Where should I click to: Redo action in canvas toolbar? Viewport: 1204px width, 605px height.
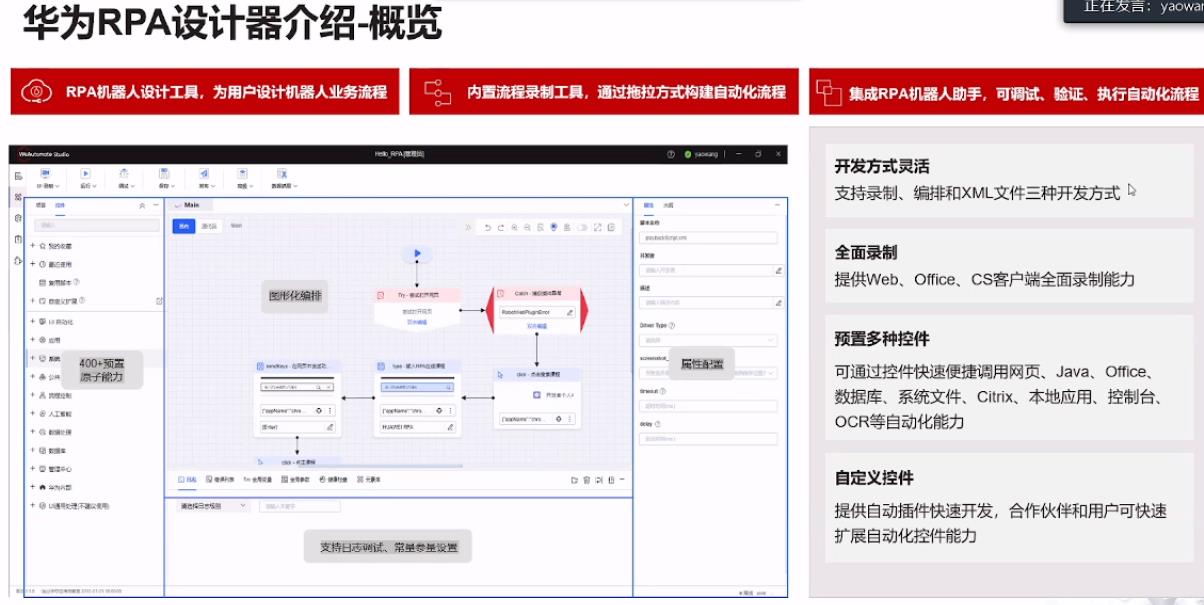pyautogui.click(x=501, y=228)
